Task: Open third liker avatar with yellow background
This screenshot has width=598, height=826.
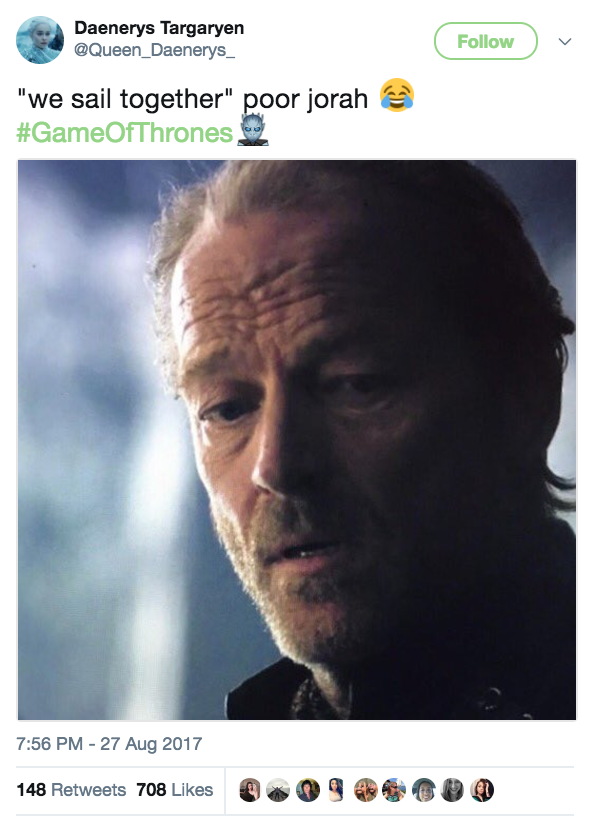Action: (308, 790)
